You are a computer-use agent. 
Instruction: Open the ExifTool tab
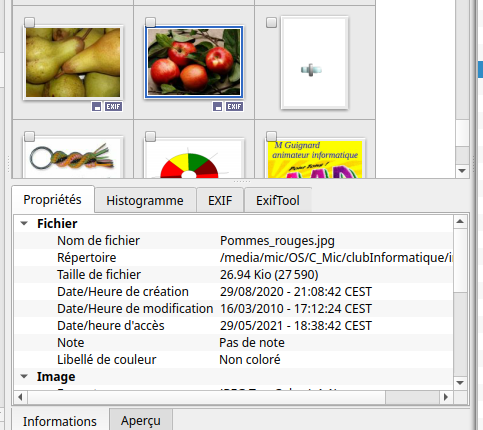pos(278,201)
